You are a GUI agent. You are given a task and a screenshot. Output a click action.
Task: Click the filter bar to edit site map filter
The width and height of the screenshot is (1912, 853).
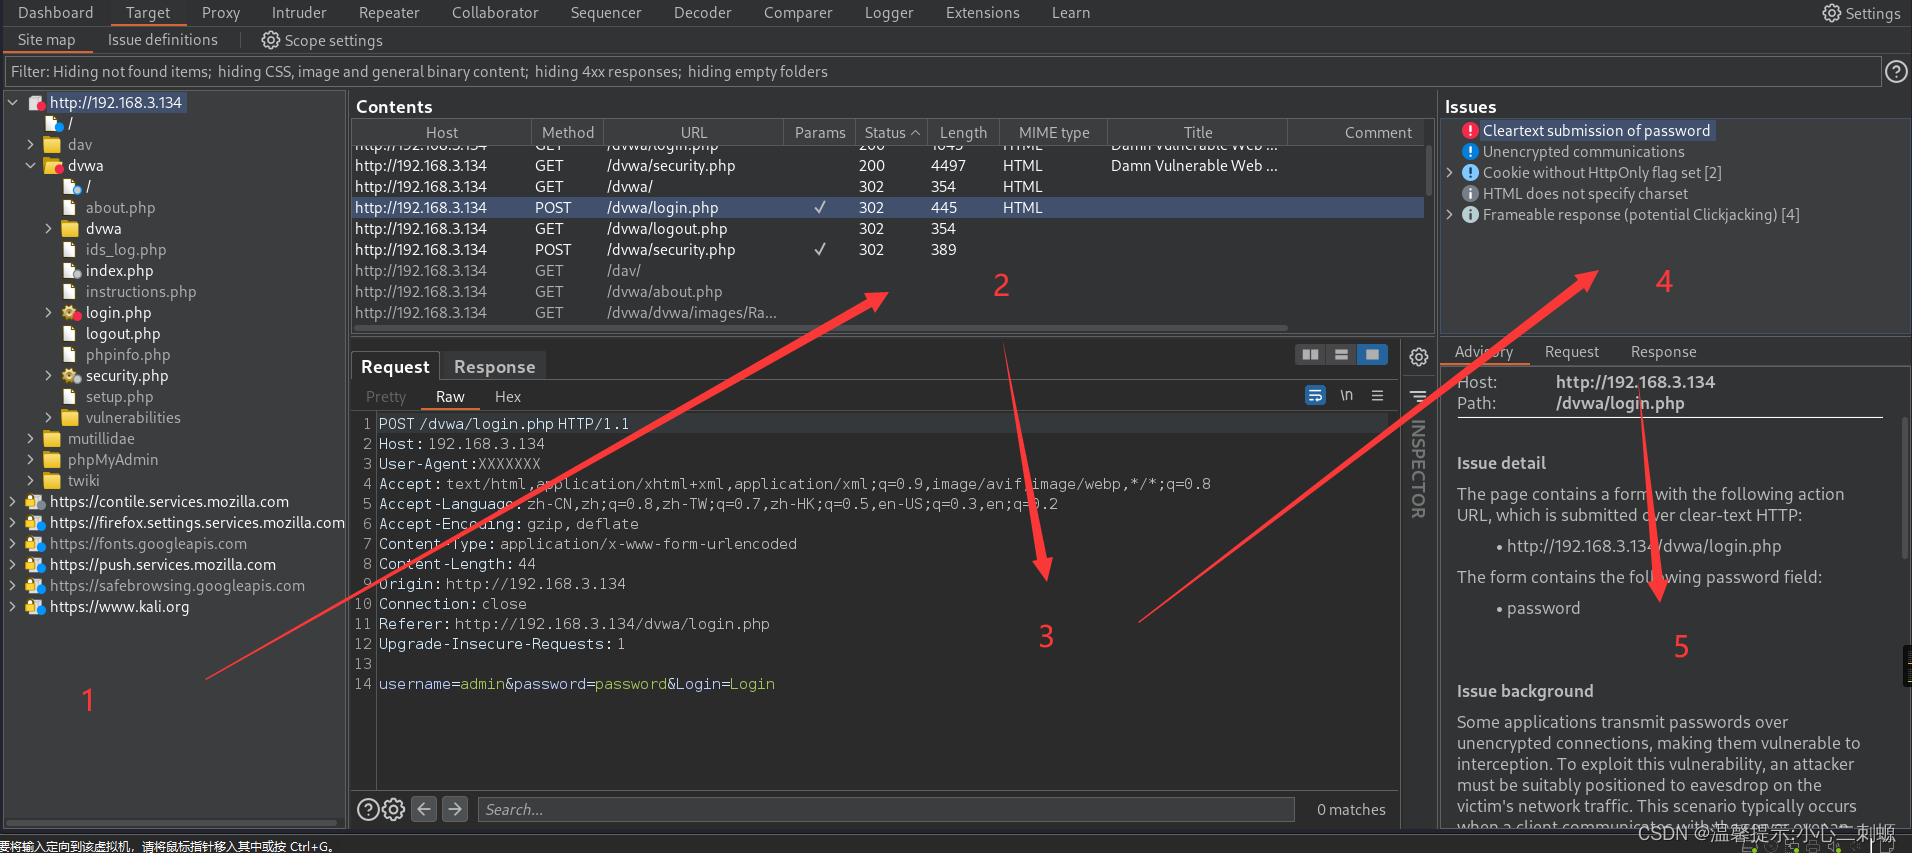[942, 72]
